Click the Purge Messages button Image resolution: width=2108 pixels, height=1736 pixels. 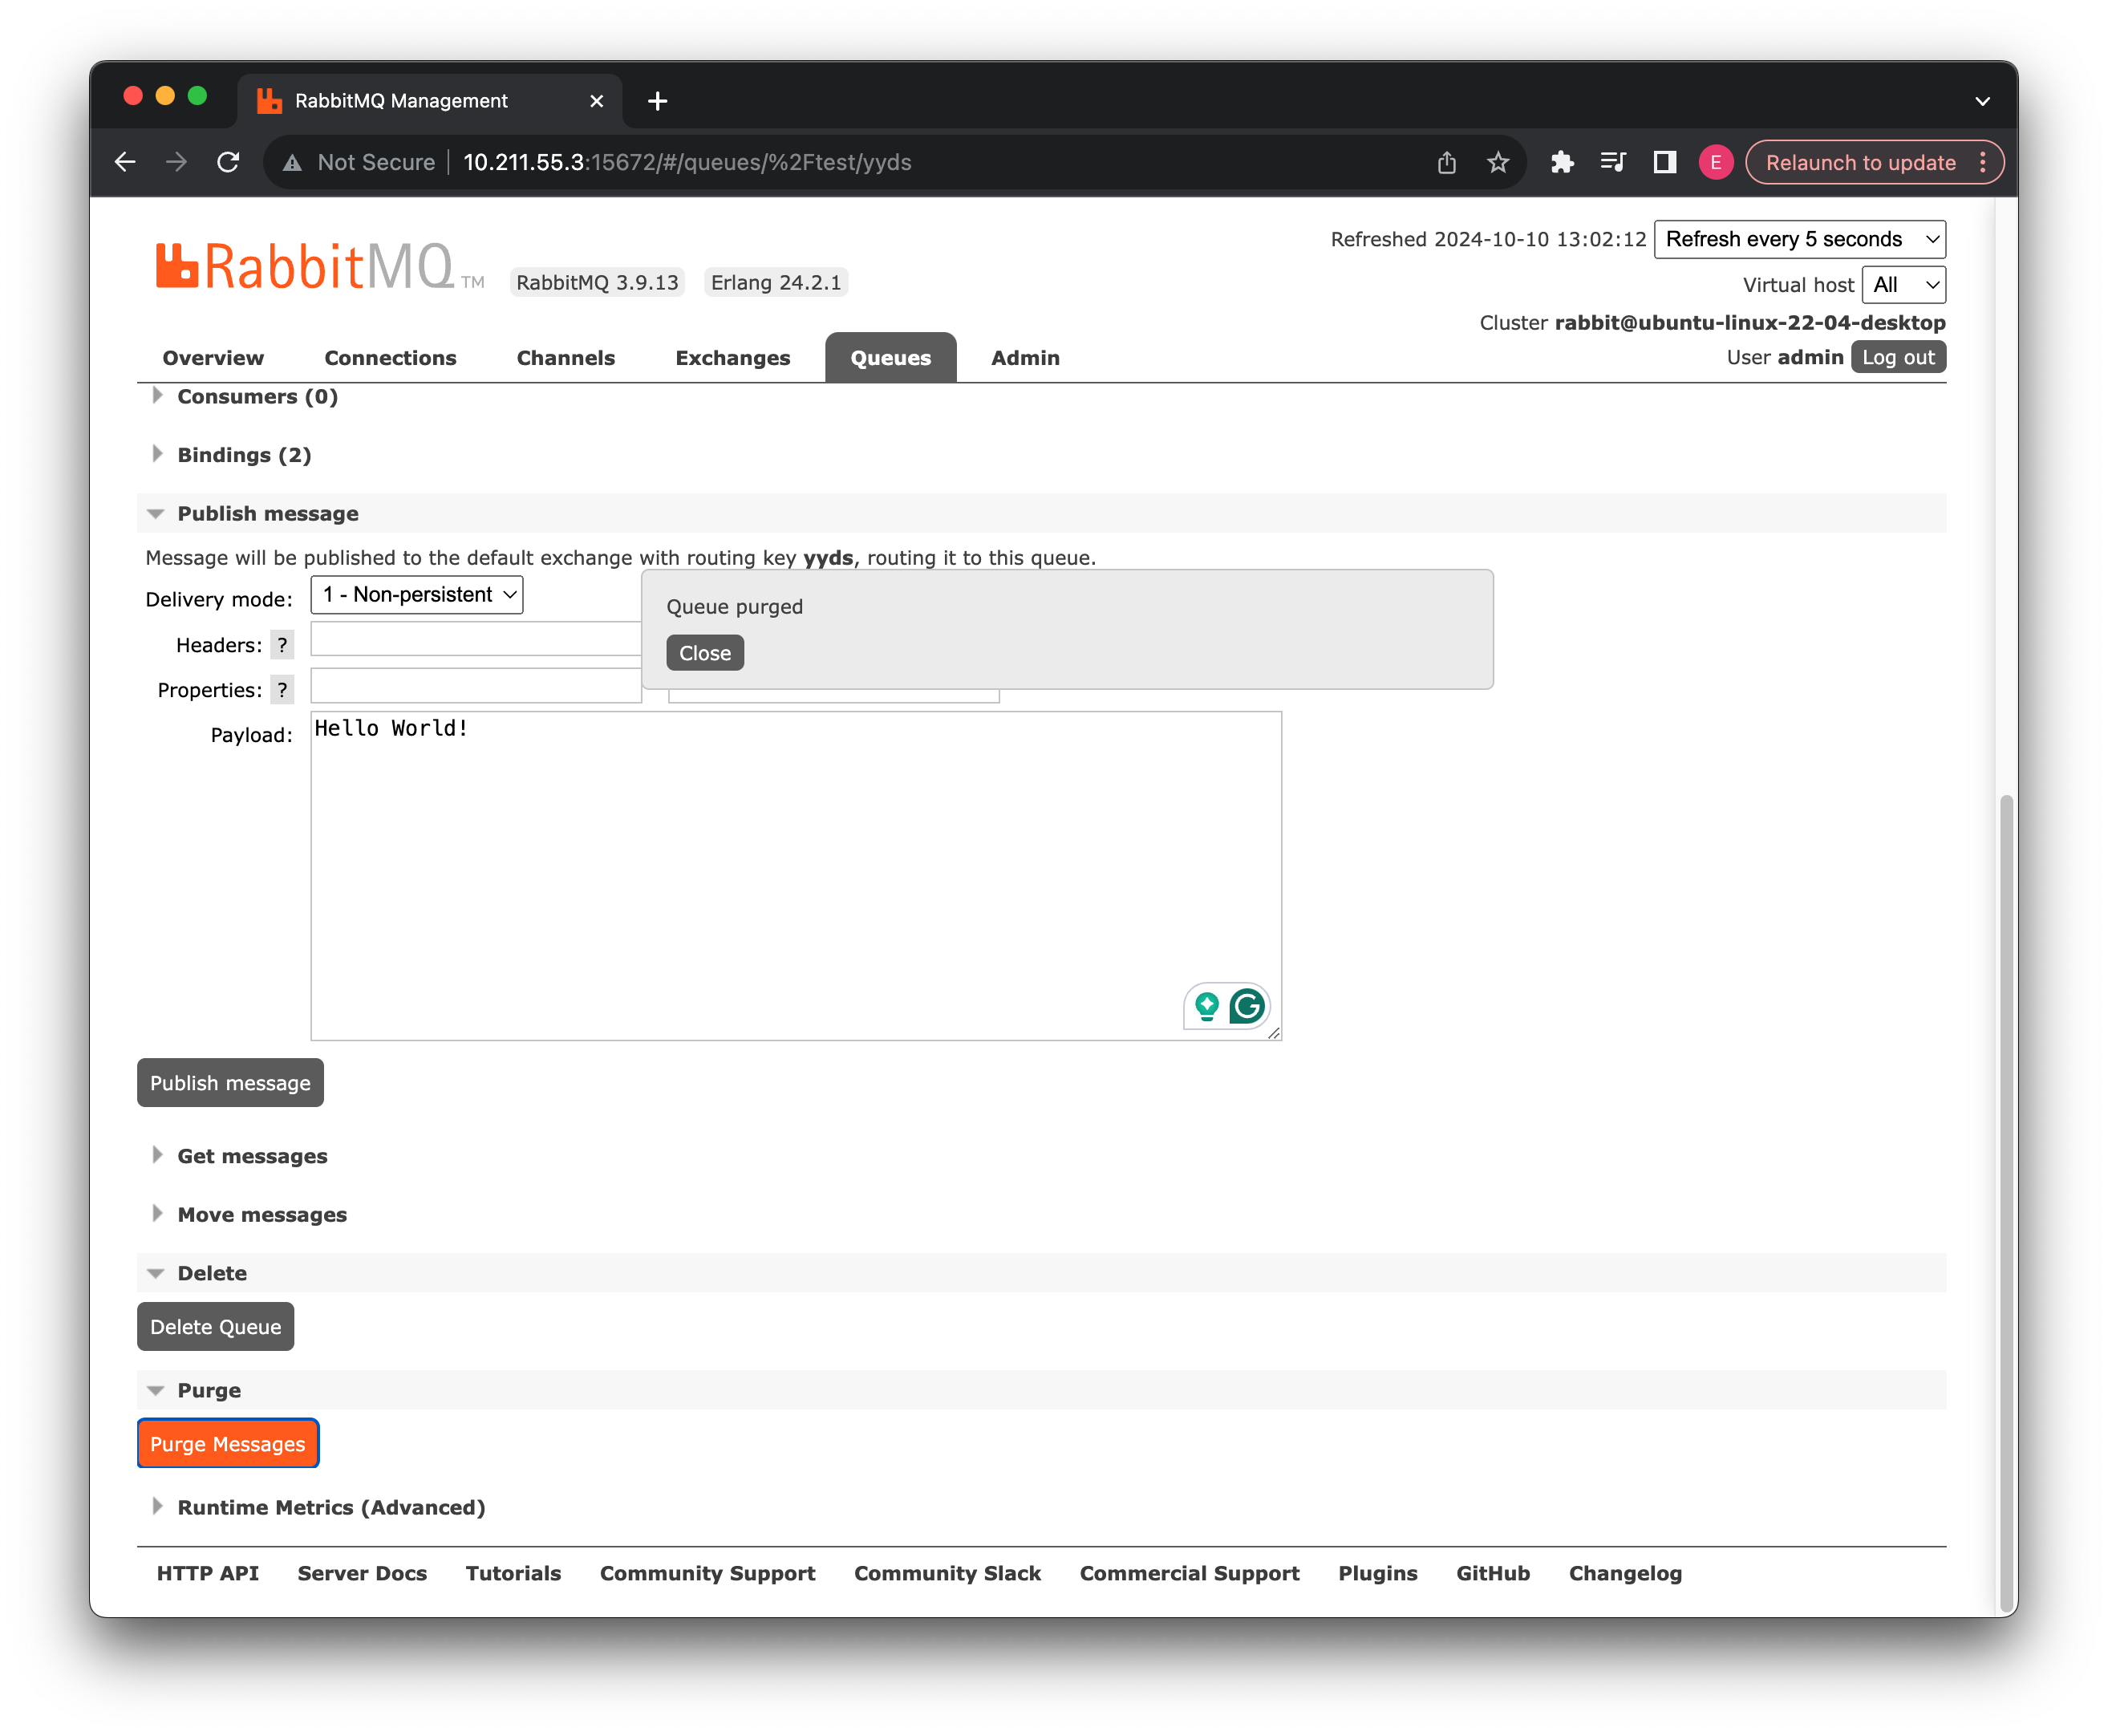[227, 1444]
